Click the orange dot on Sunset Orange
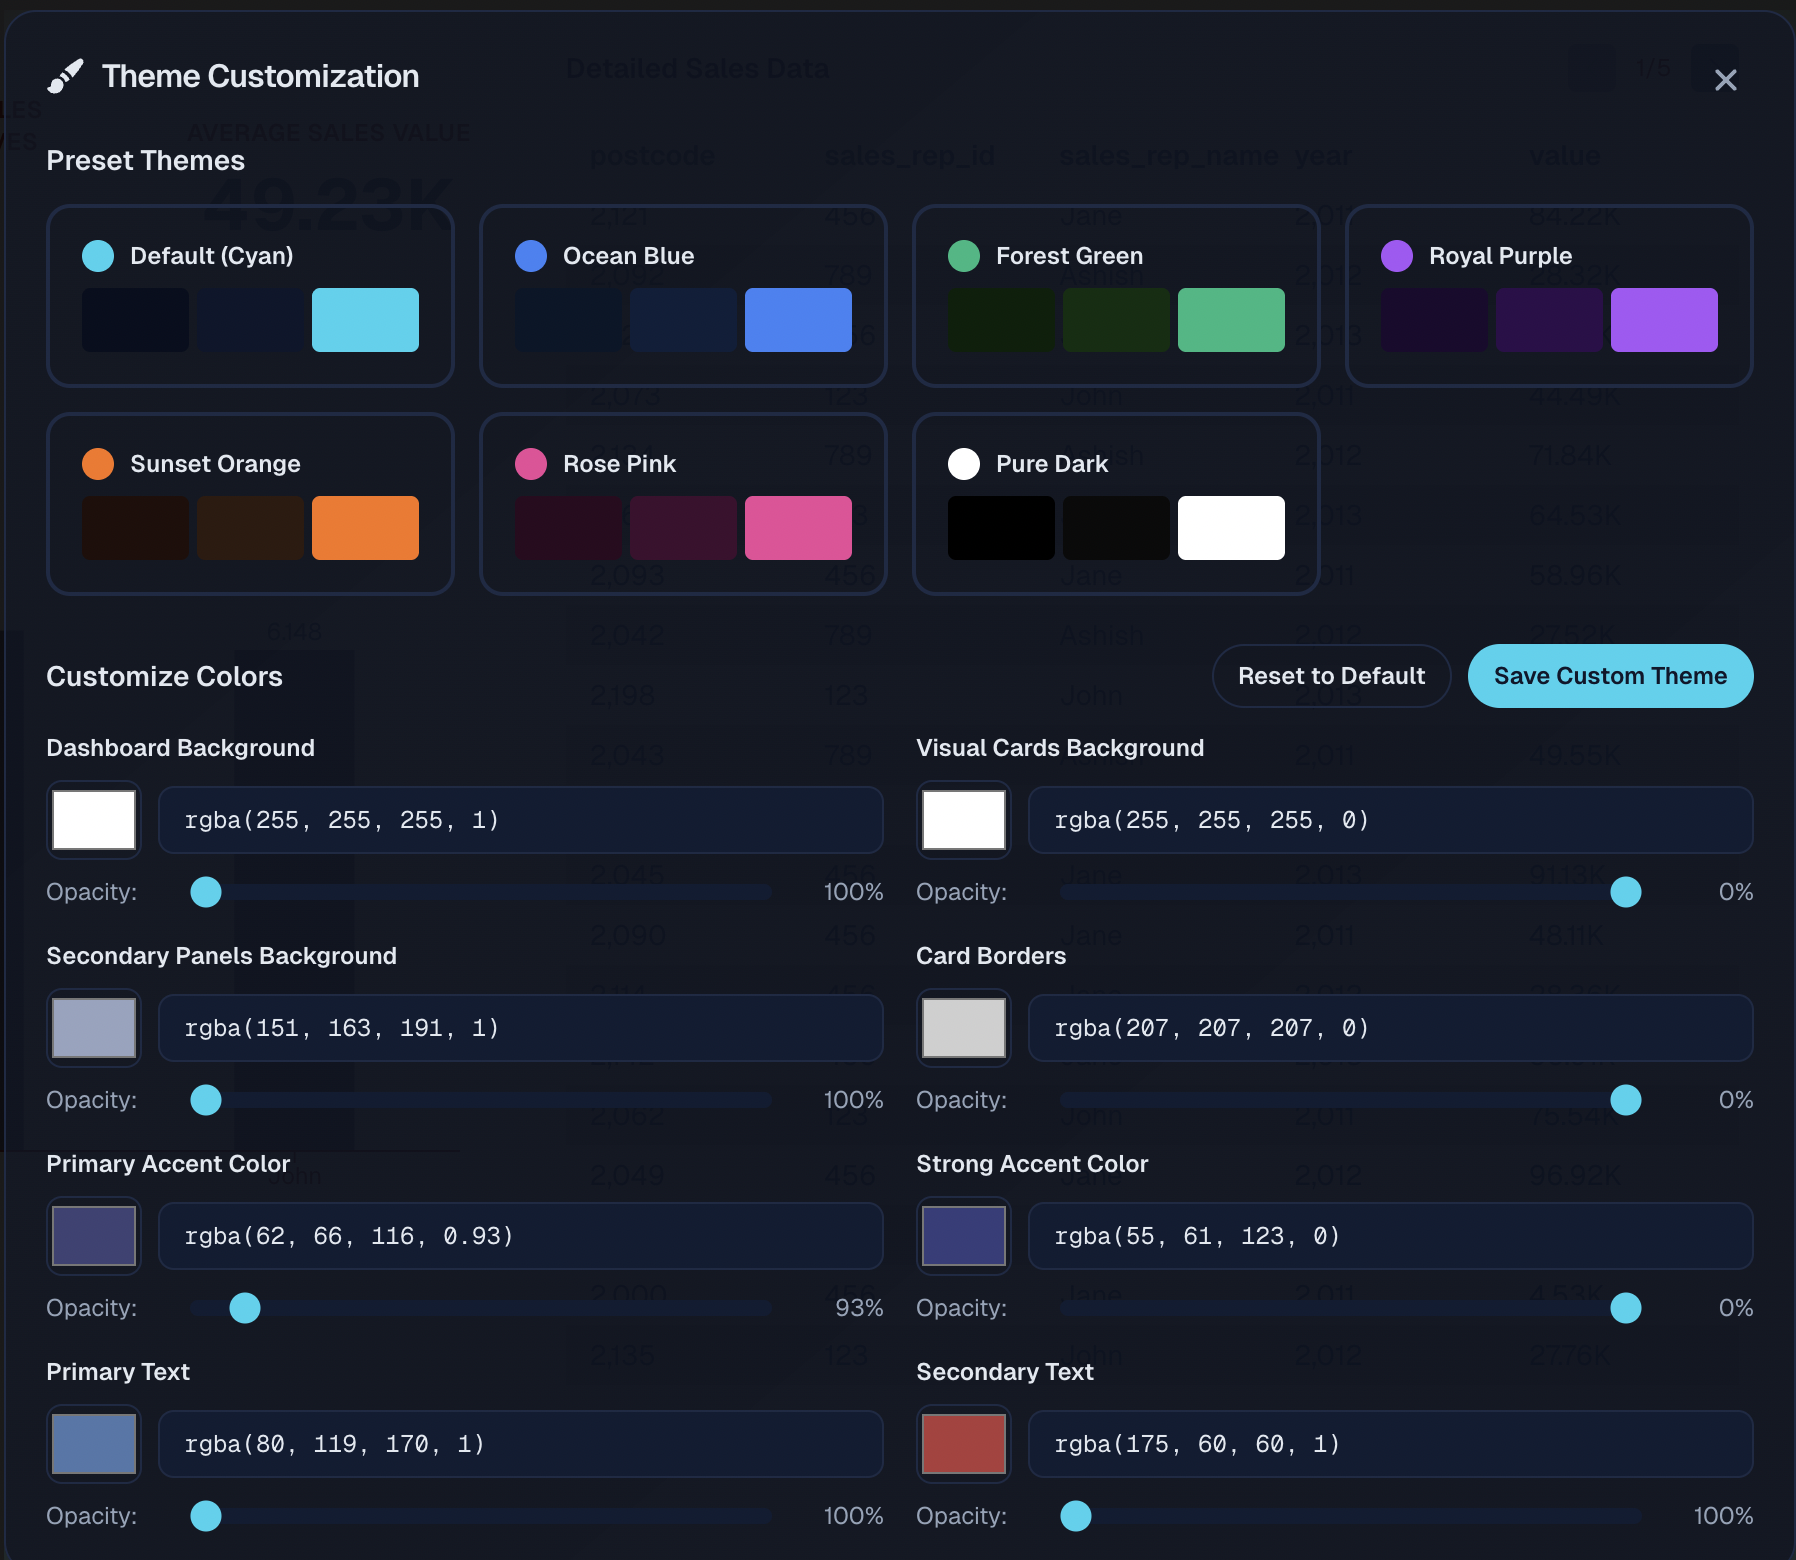Screen dimensions: 1796x1560 (x=98, y=463)
